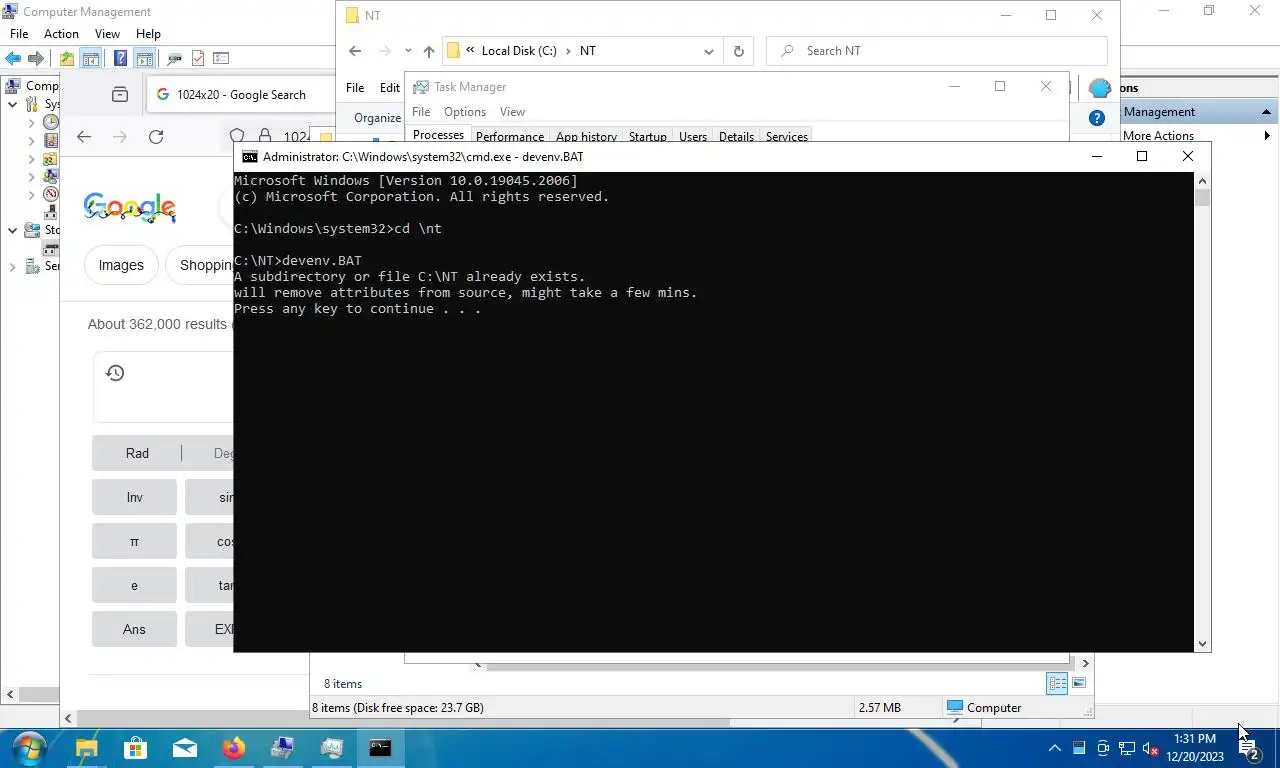Open the notification center icon in taskbar

1248,748
